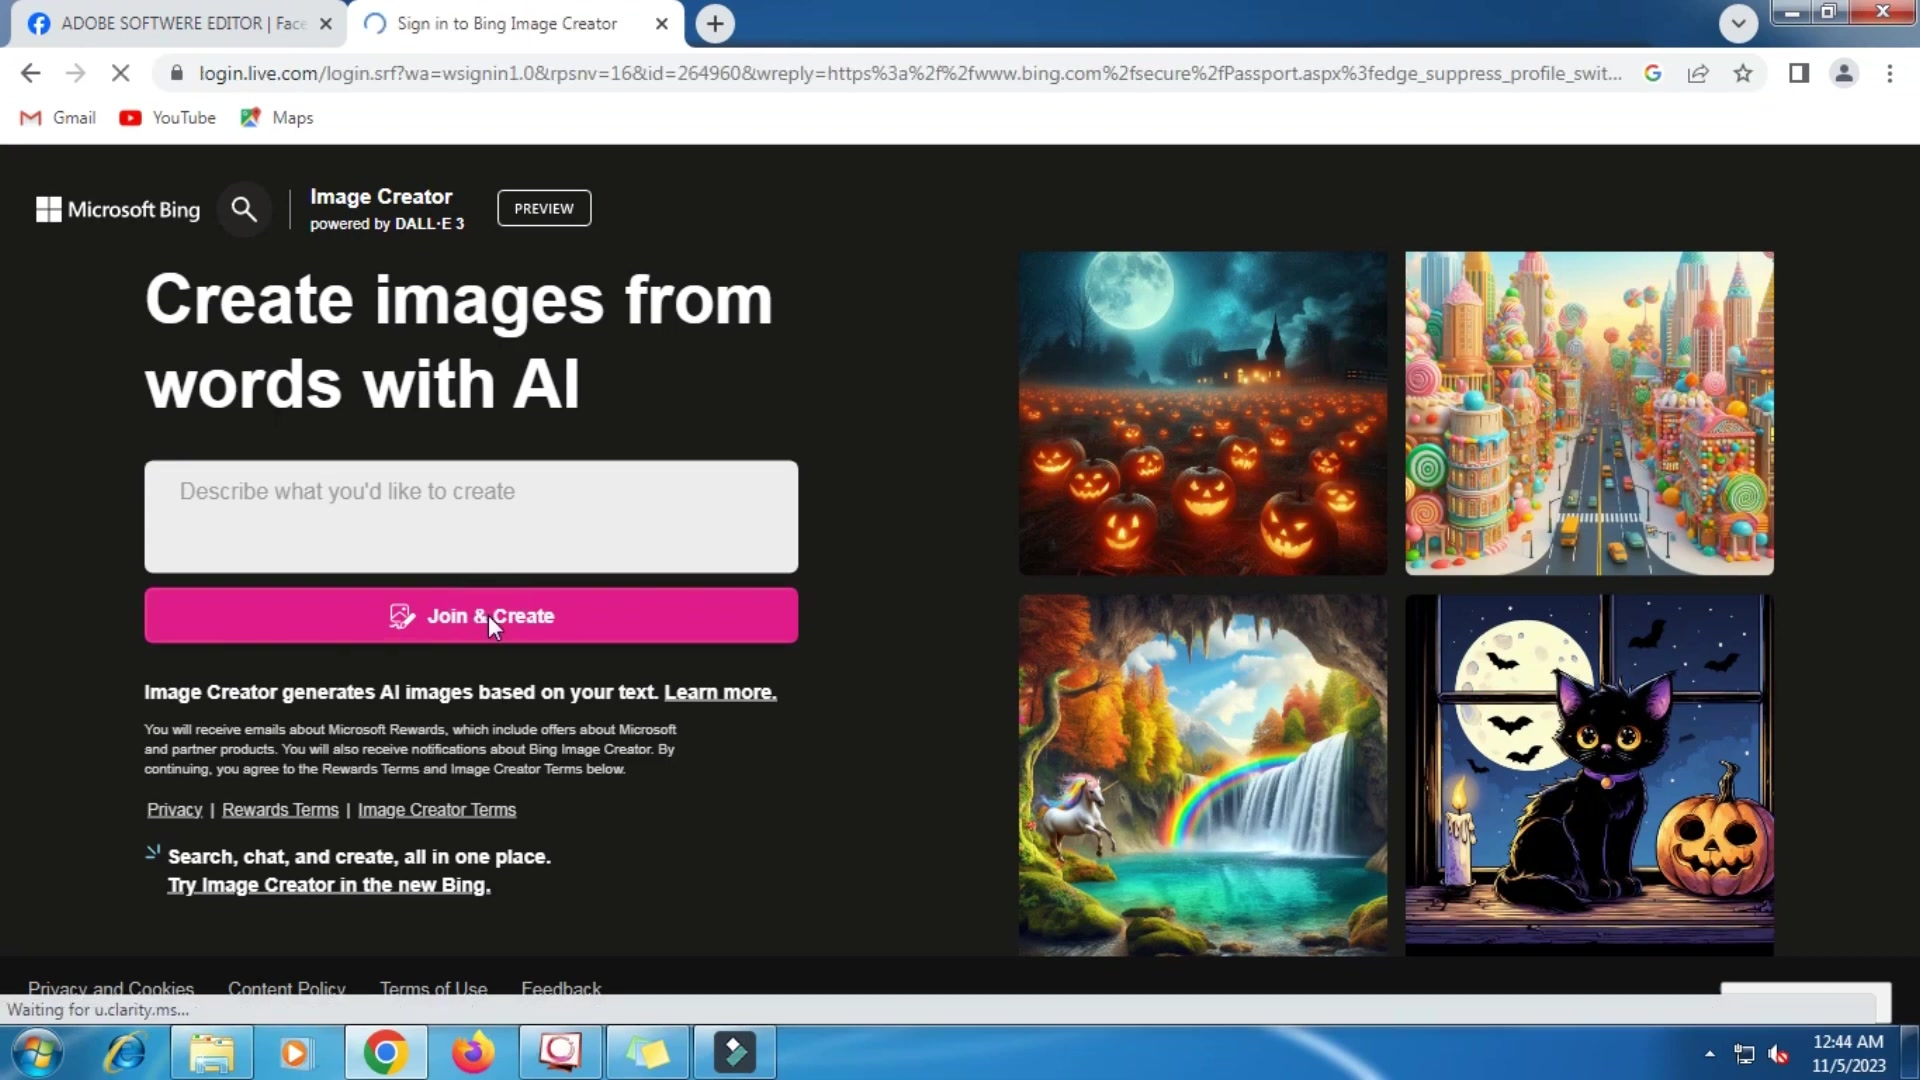Open the Chrome profile avatar

pyautogui.click(x=1844, y=73)
